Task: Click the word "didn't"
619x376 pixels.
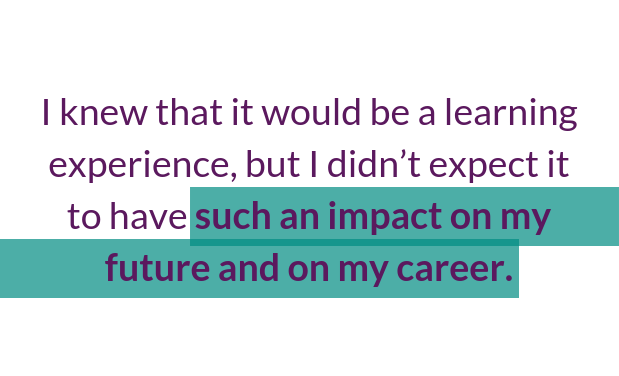Action: tap(373, 164)
